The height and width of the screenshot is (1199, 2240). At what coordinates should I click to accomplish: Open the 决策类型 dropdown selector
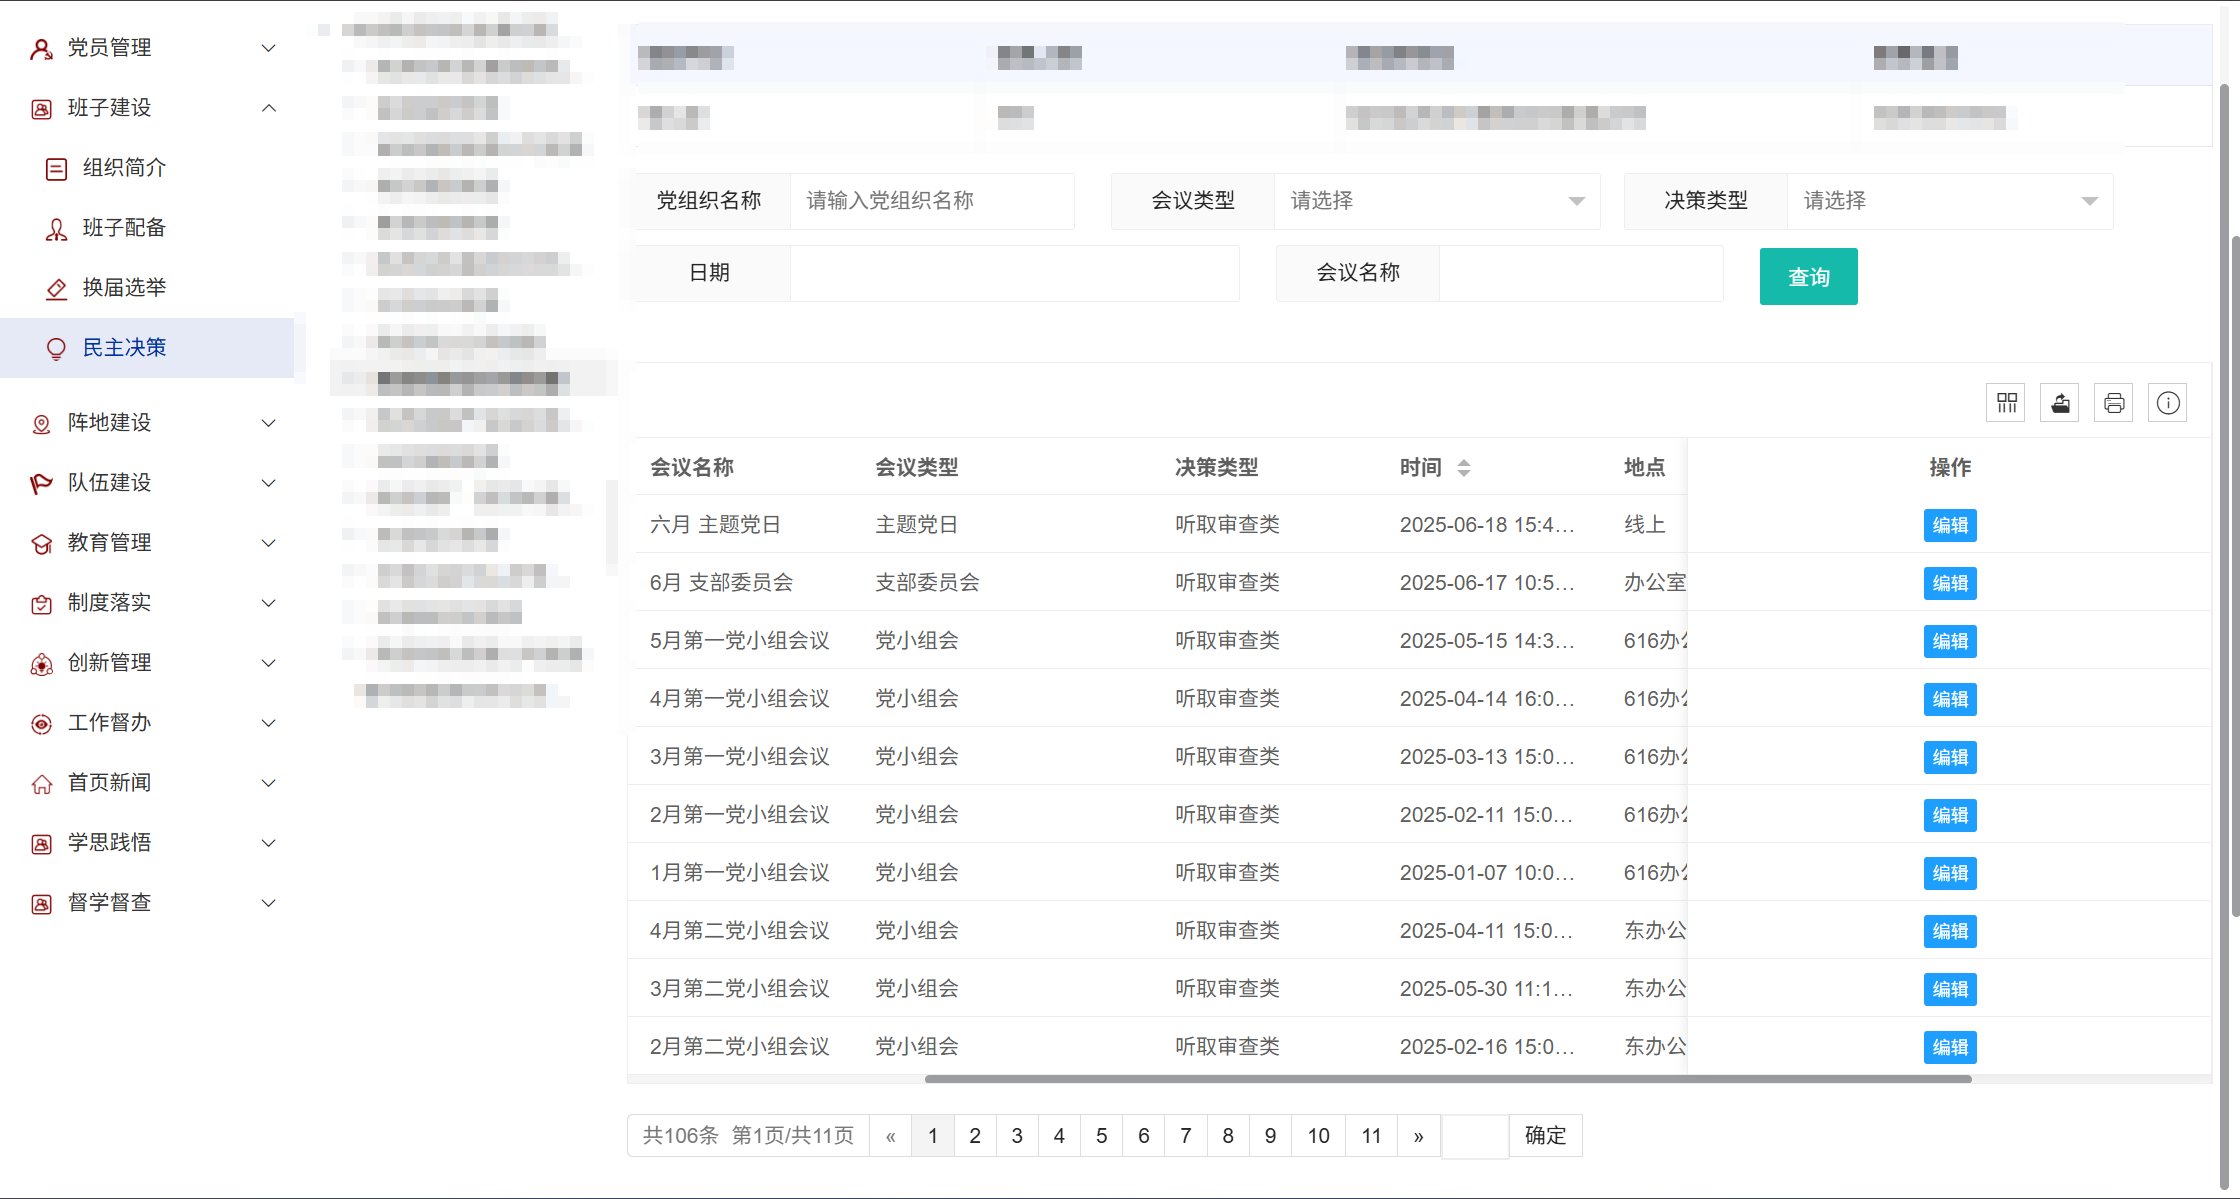point(1950,201)
